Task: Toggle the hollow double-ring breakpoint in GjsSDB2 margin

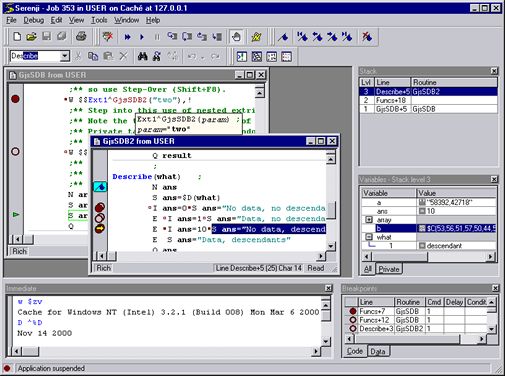Action: coord(100,218)
